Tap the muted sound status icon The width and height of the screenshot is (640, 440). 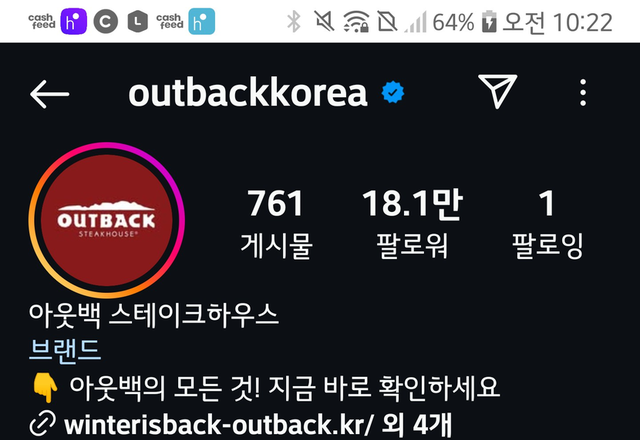[x=324, y=21]
